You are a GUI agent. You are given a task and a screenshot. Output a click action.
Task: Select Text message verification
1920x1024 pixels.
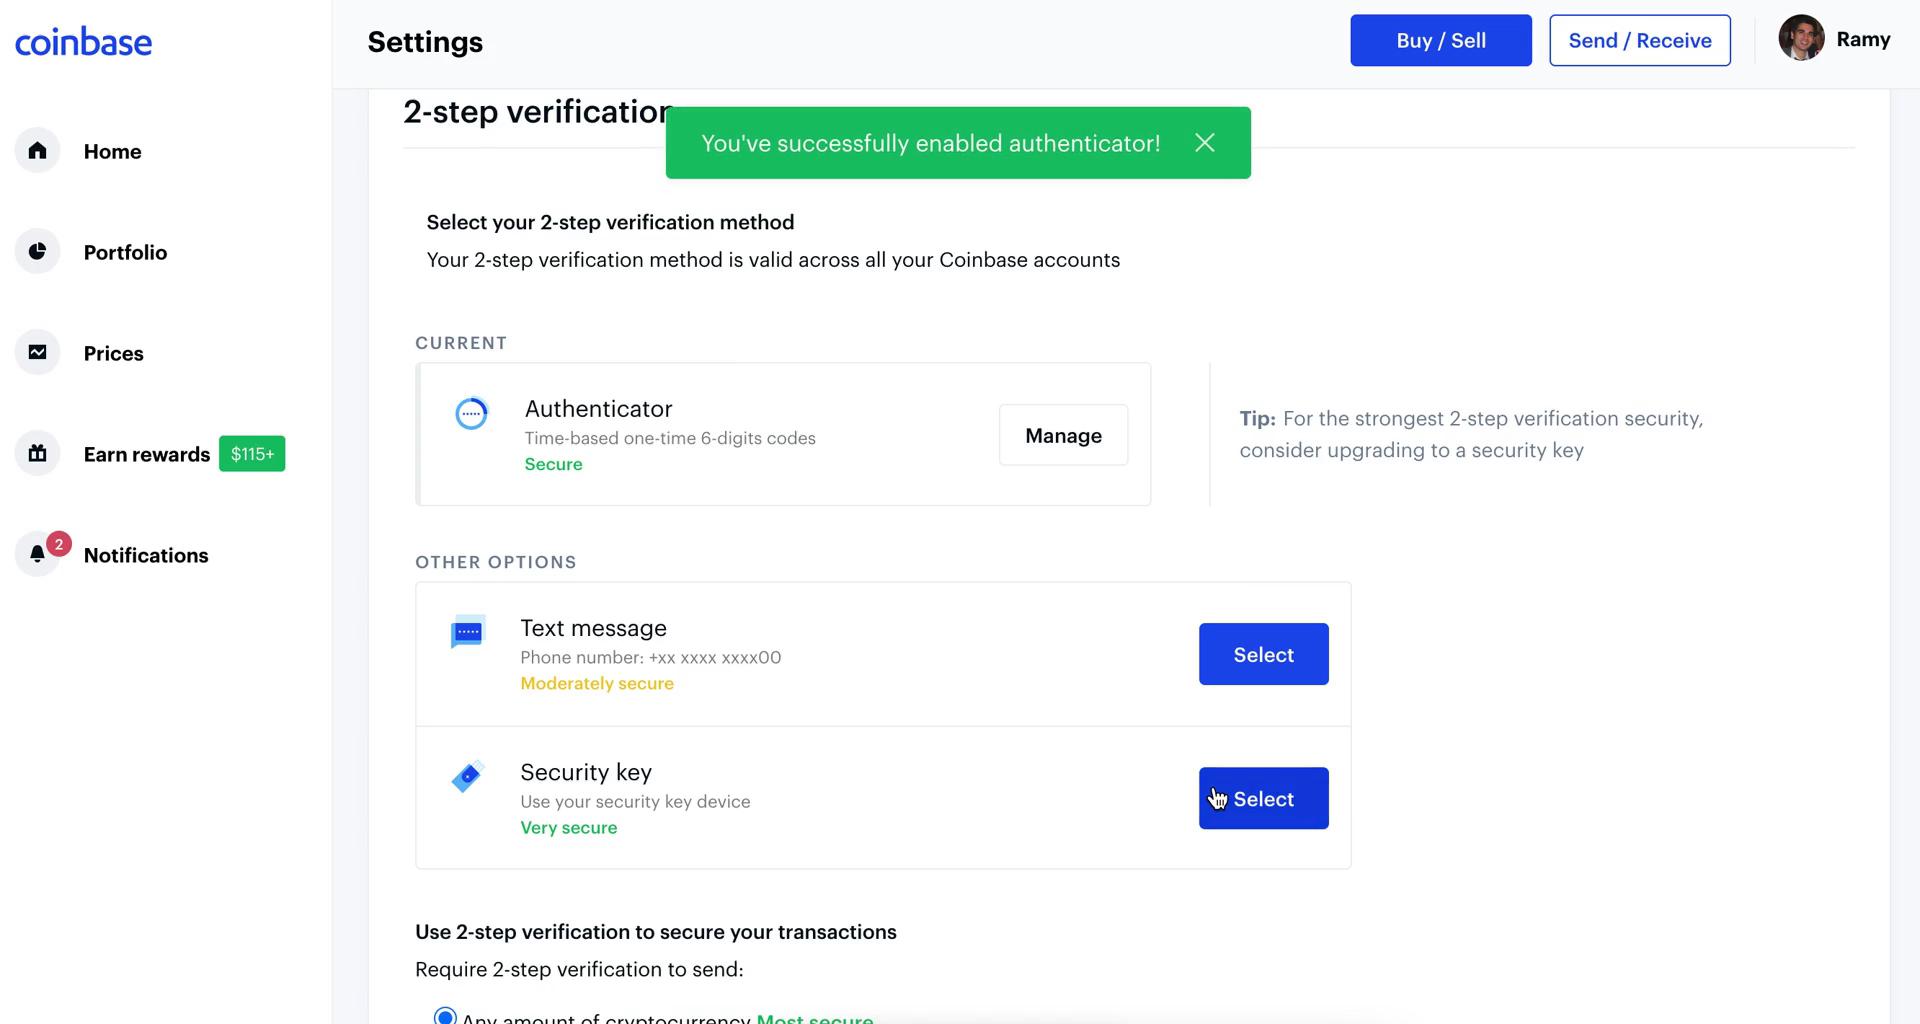(x=1263, y=654)
